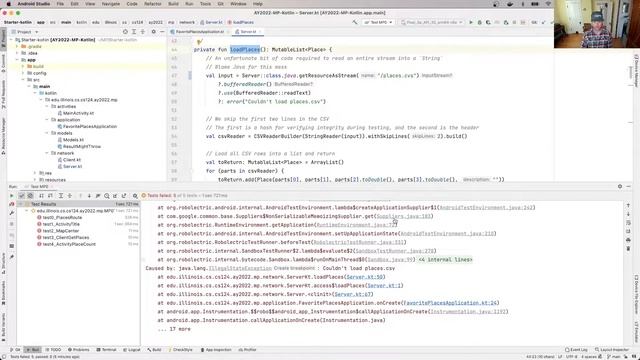The width and height of the screenshot is (640, 360).
Task: Open test history clock icon
Action: [x=107, y=196]
